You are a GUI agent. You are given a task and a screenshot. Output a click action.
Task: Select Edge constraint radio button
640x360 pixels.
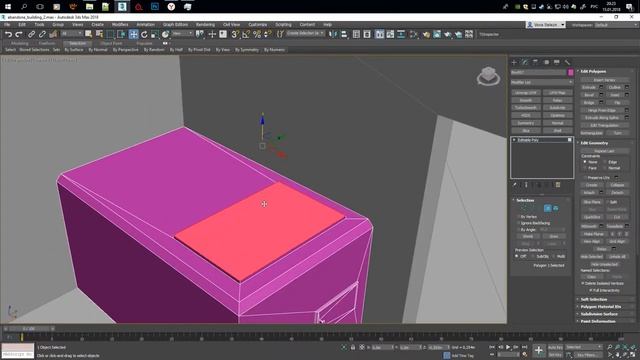(x=604, y=162)
